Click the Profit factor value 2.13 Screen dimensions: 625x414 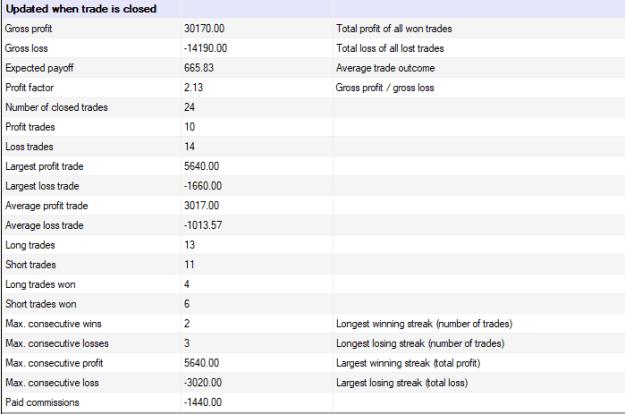193,87
